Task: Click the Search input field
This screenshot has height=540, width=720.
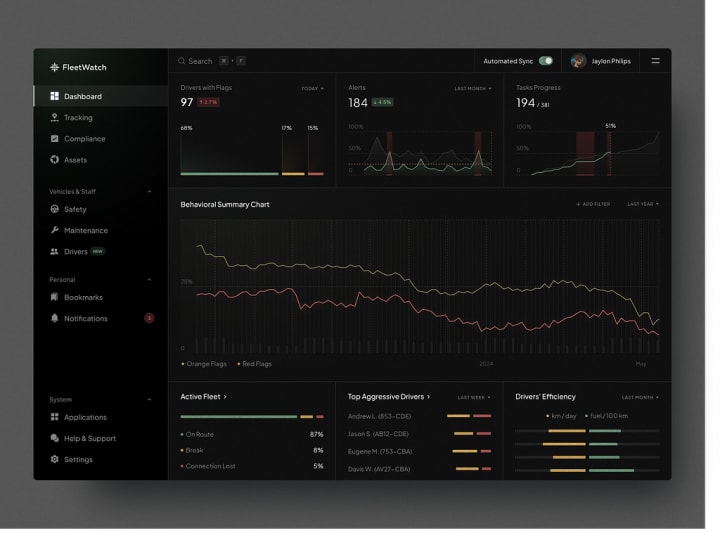Action: 213,61
